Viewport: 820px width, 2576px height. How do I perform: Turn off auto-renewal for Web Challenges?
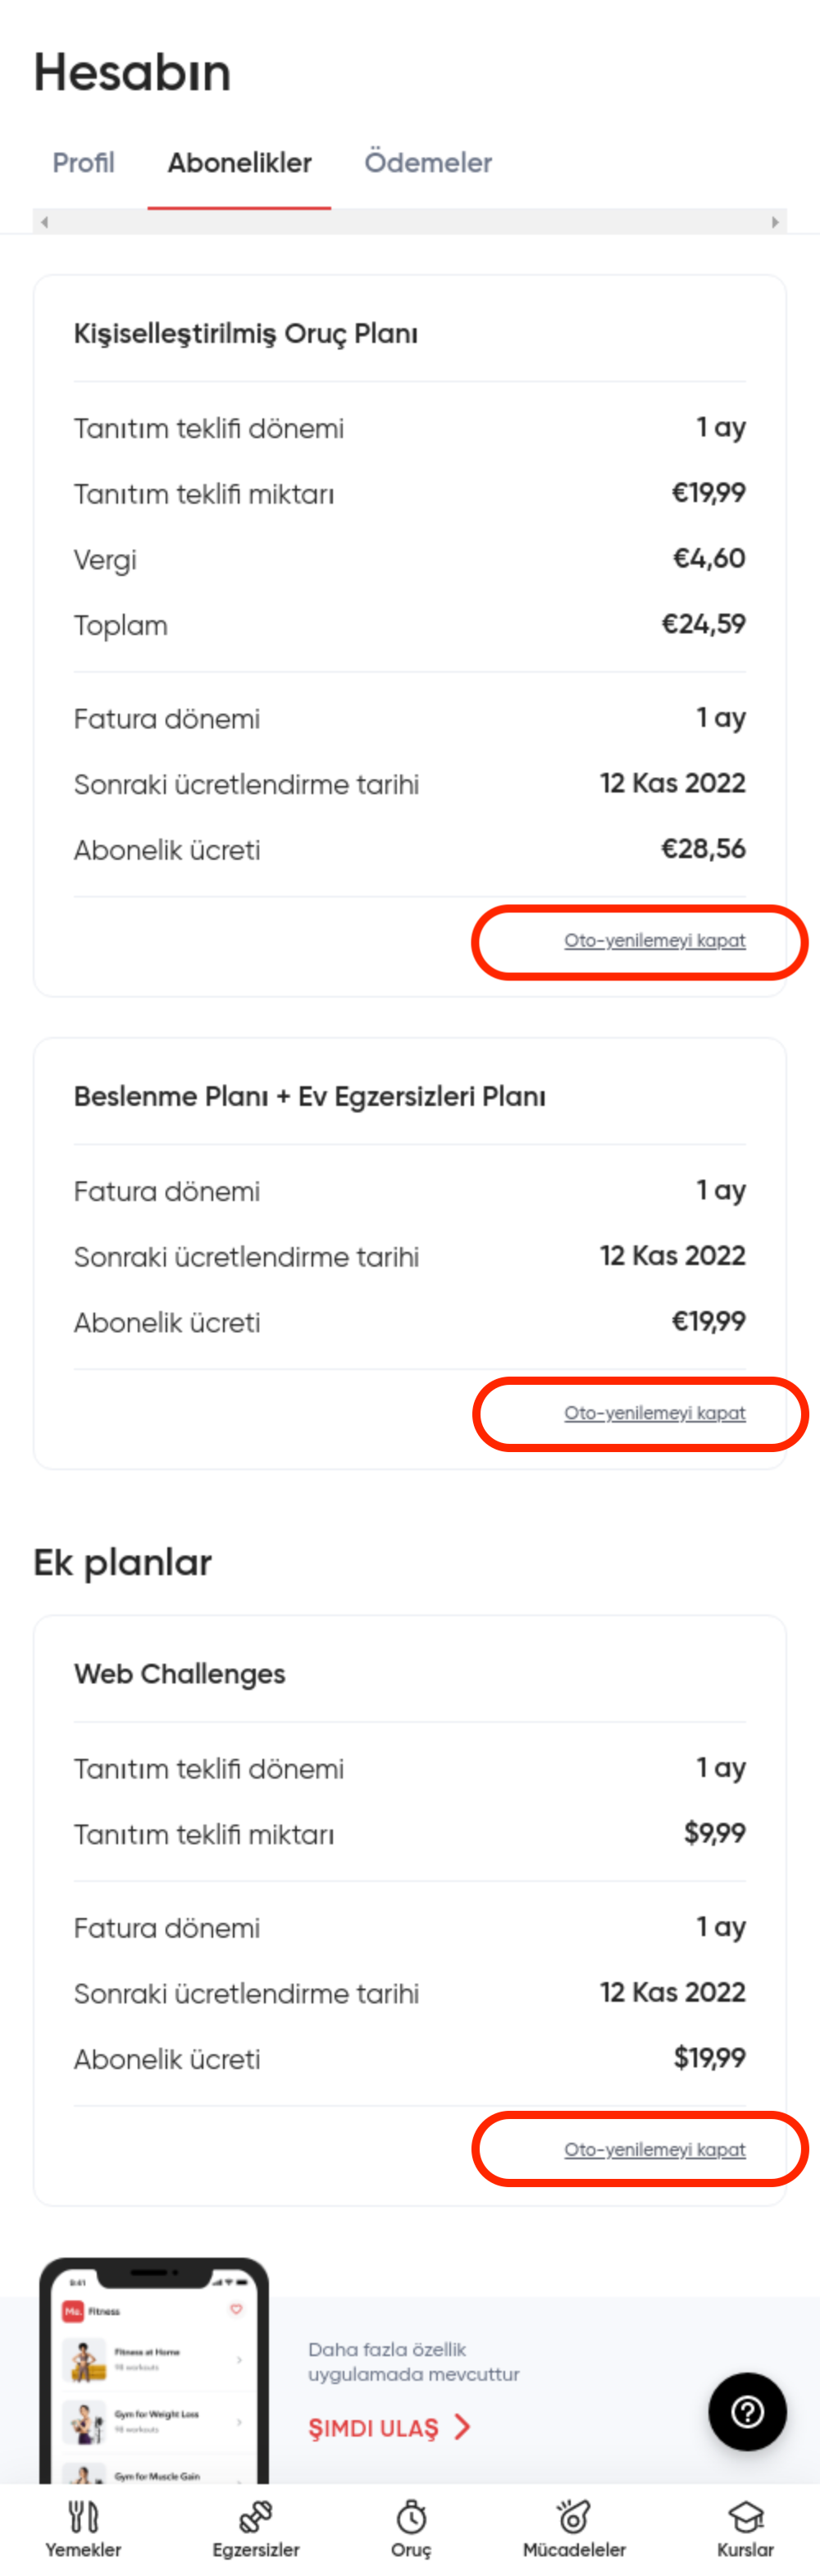click(654, 2150)
